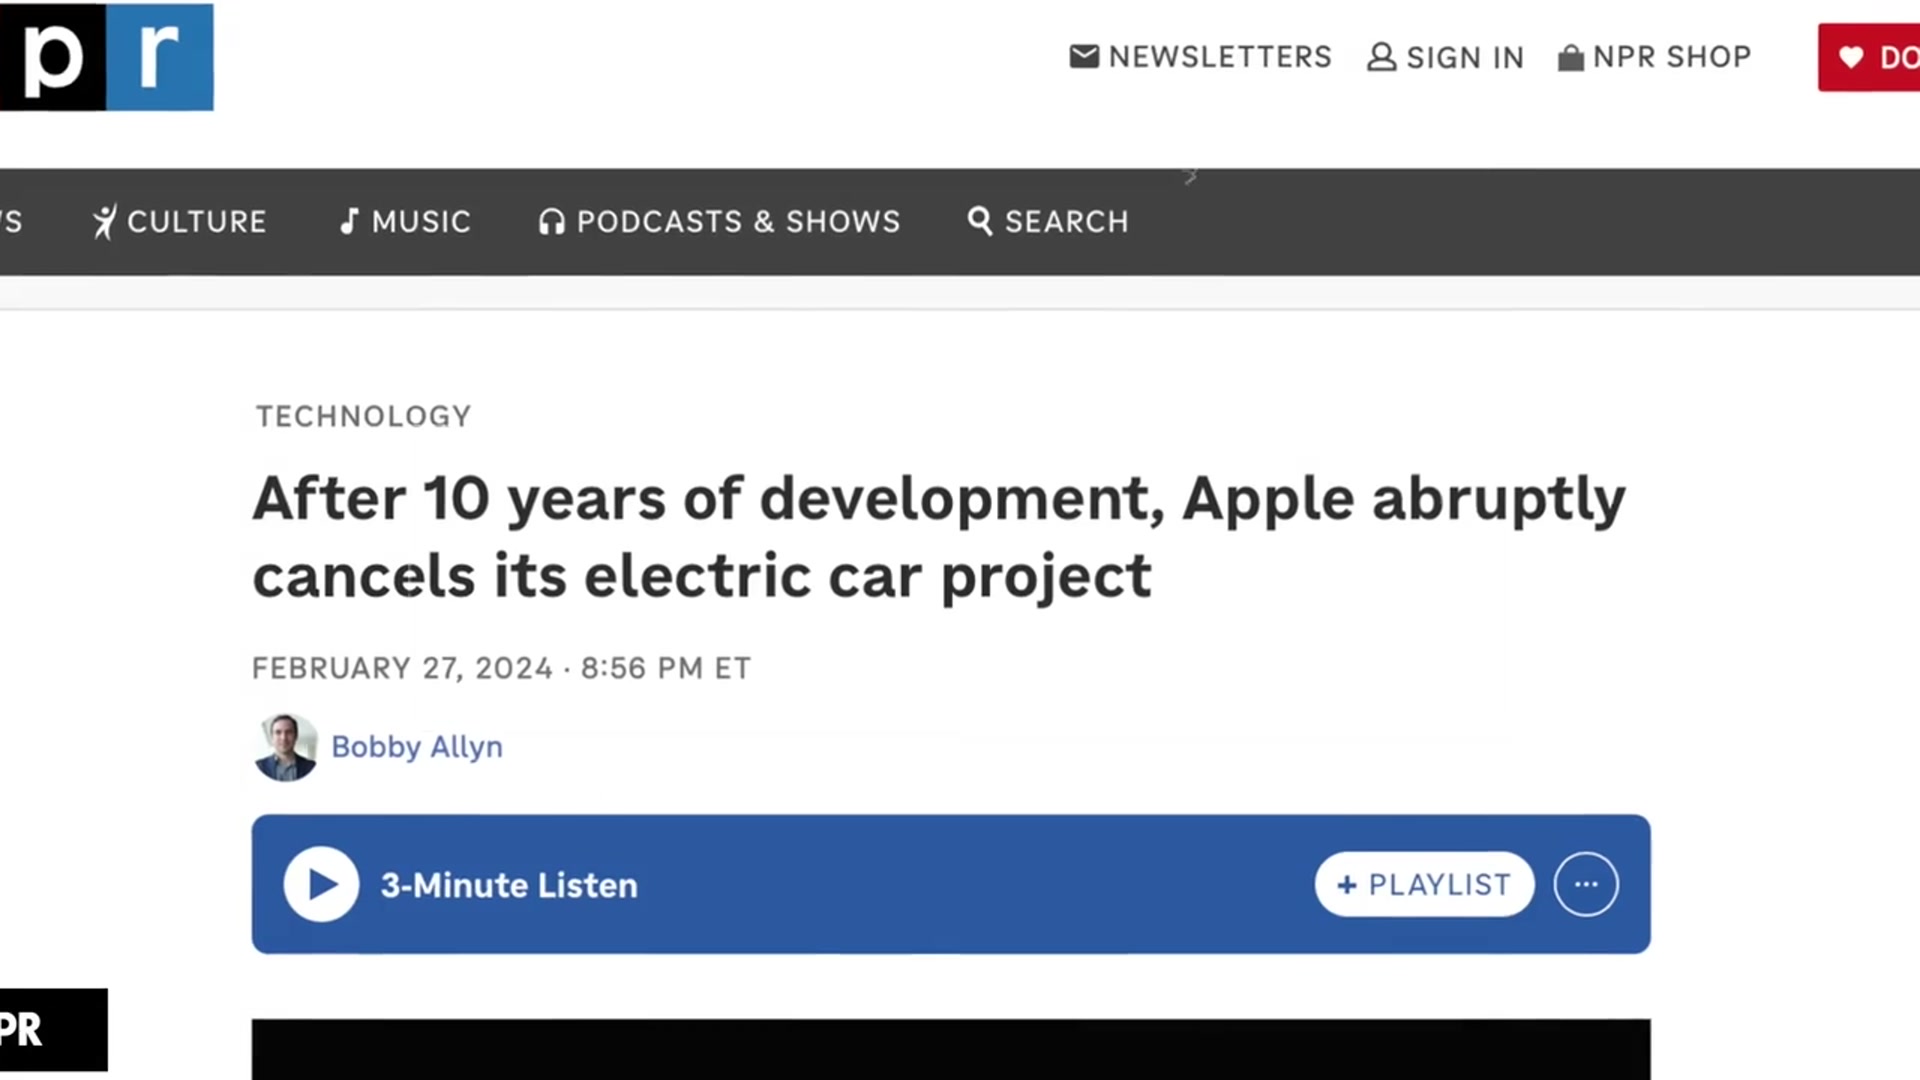Play the 3-Minute Listen audio
Screen dimensions: 1920x1080
click(321, 885)
